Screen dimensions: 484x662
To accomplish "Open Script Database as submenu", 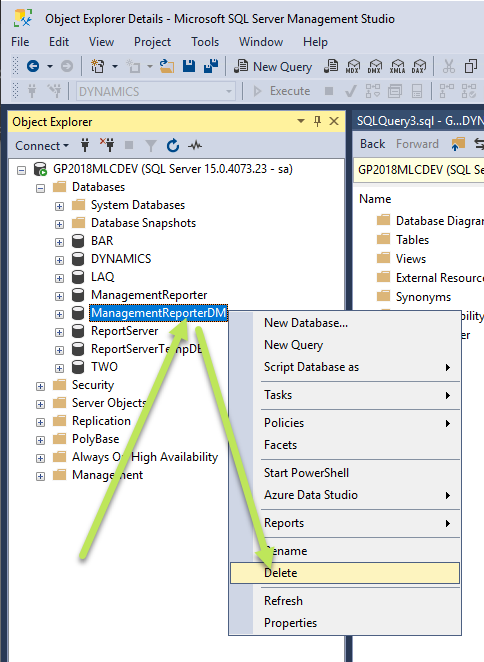I will (345, 367).
